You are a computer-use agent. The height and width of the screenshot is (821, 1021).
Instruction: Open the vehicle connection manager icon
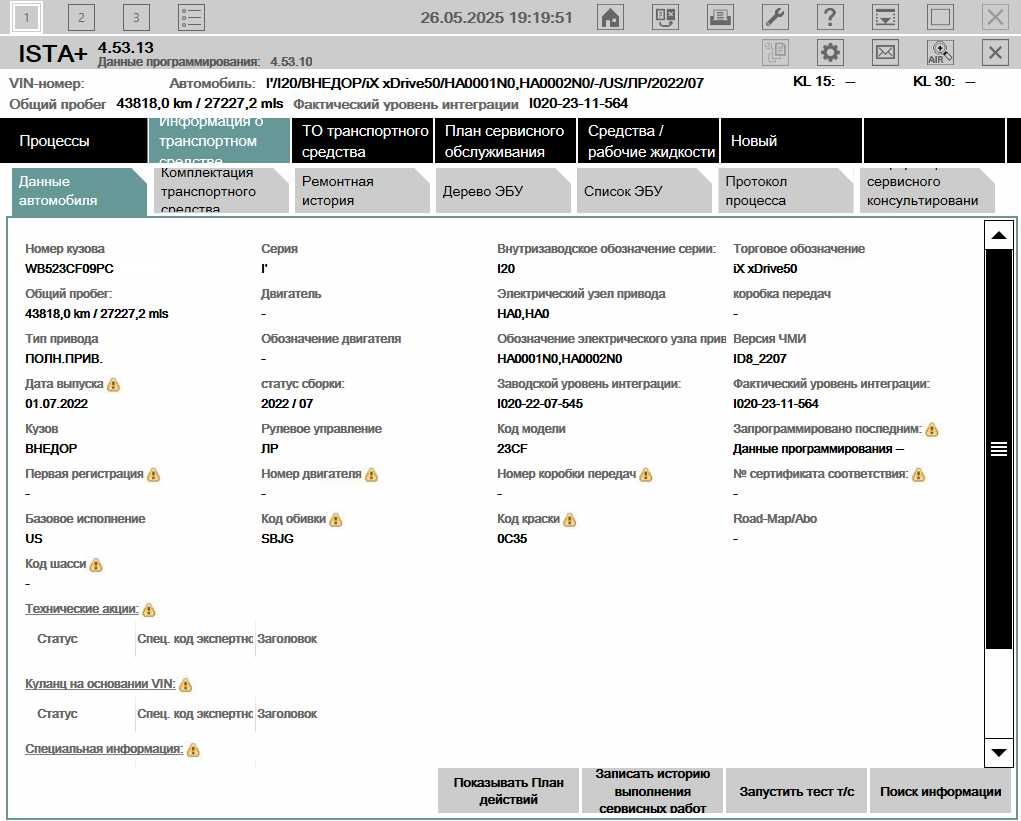pos(665,17)
